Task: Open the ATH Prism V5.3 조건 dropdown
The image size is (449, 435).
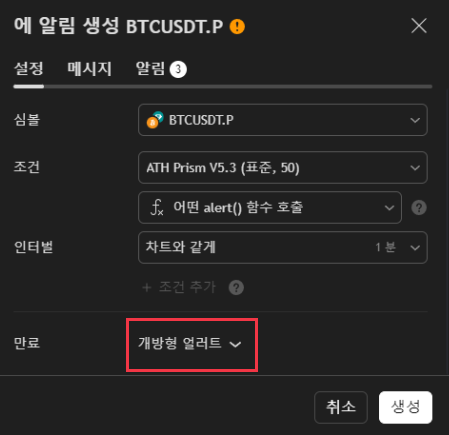Action: (283, 168)
